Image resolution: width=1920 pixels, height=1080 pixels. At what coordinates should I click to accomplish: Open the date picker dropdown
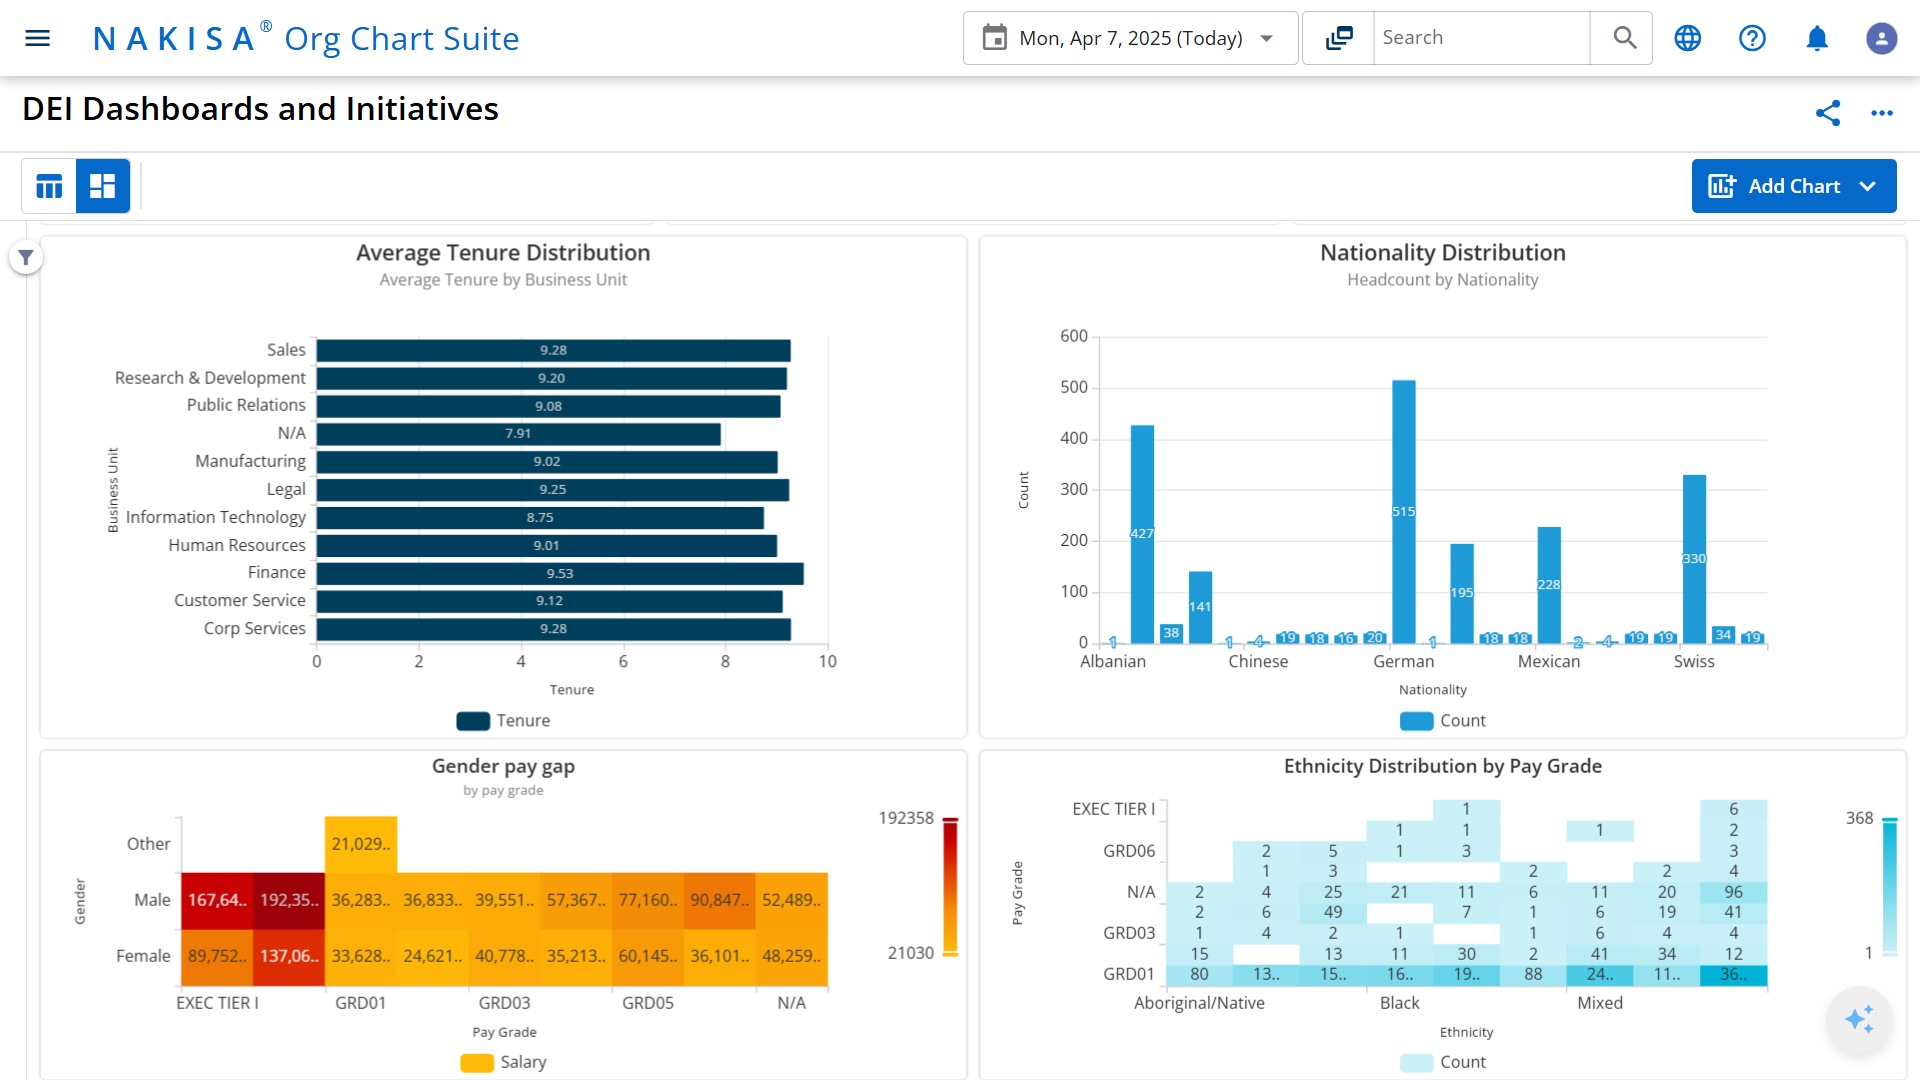(1267, 38)
